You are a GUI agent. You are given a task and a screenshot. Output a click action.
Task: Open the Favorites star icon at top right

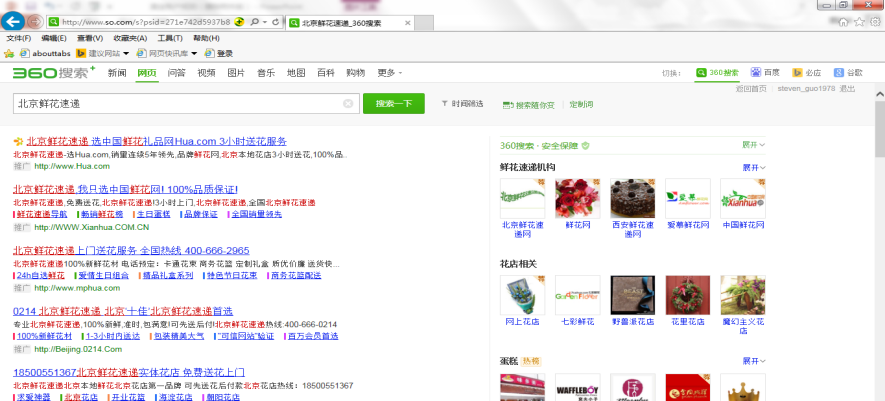tap(859, 22)
